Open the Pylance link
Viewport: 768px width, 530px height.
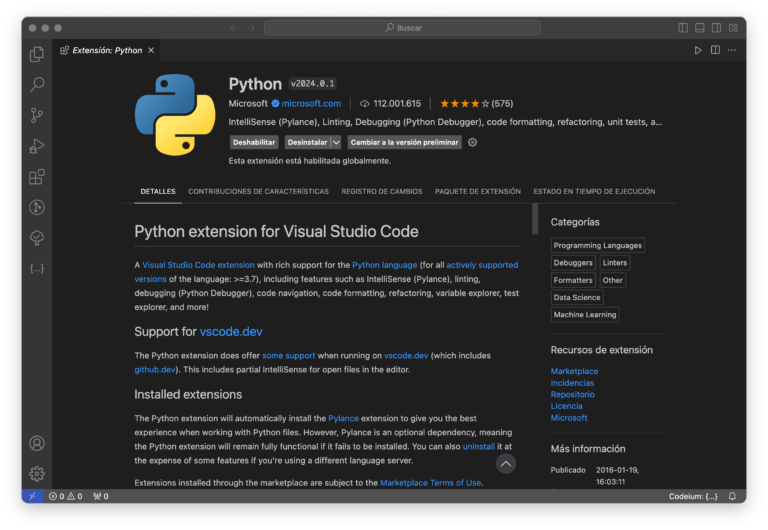[343, 418]
